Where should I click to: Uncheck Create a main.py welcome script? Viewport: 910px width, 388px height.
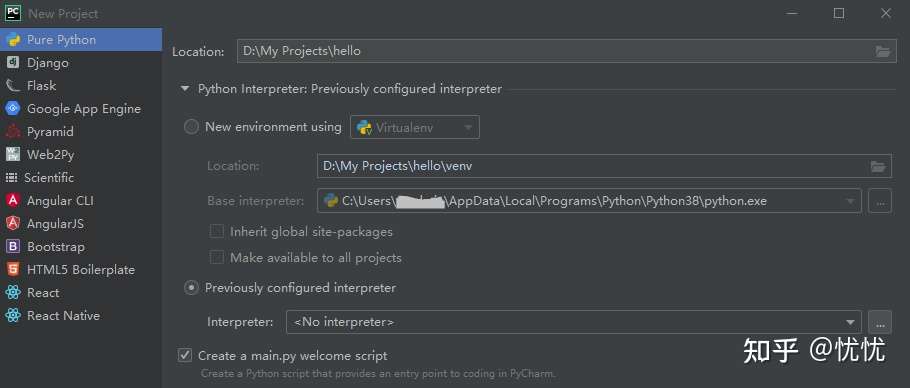pos(185,355)
